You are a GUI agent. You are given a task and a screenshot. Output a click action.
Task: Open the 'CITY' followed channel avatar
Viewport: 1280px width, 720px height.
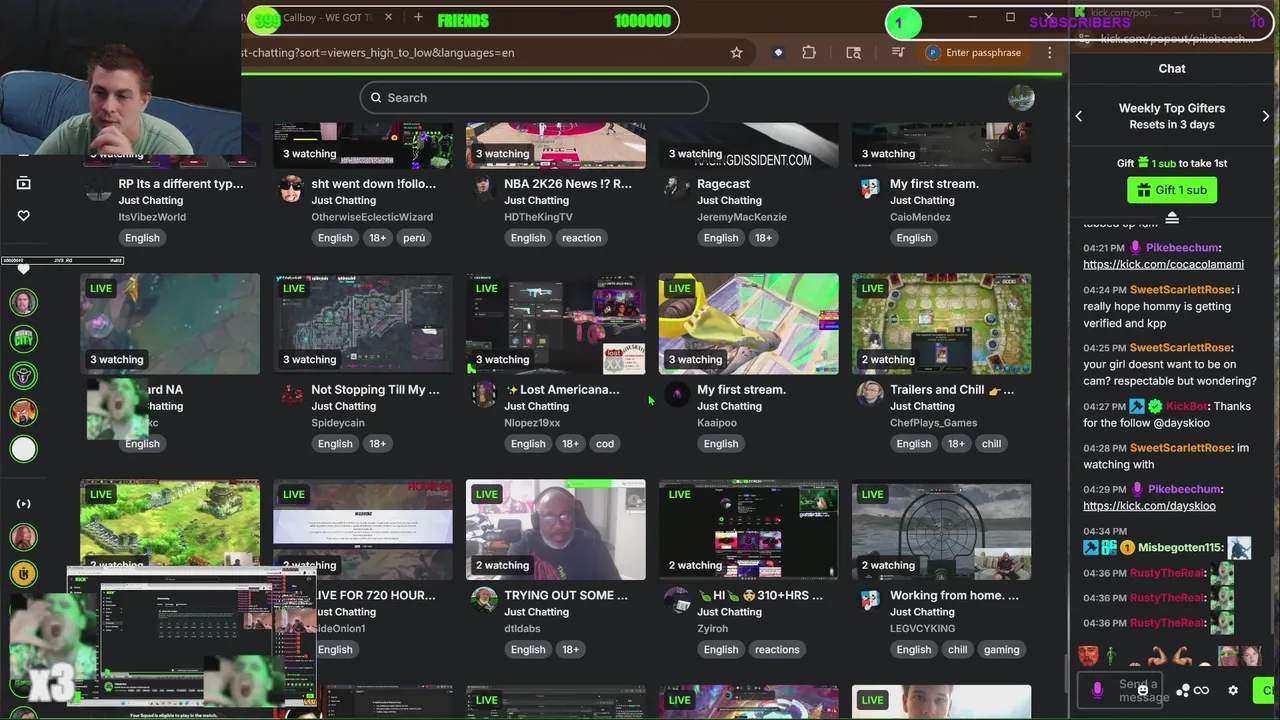pyautogui.click(x=24, y=339)
